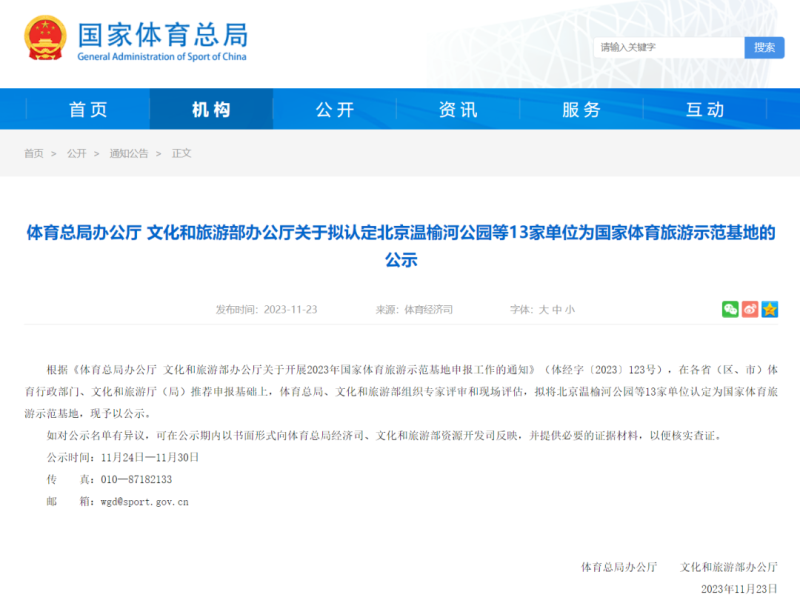Image resolution: width=800 pixels, height=612 pixels.
Task: Open the 互动 navigation tab
Action: (x=705, y=110)
